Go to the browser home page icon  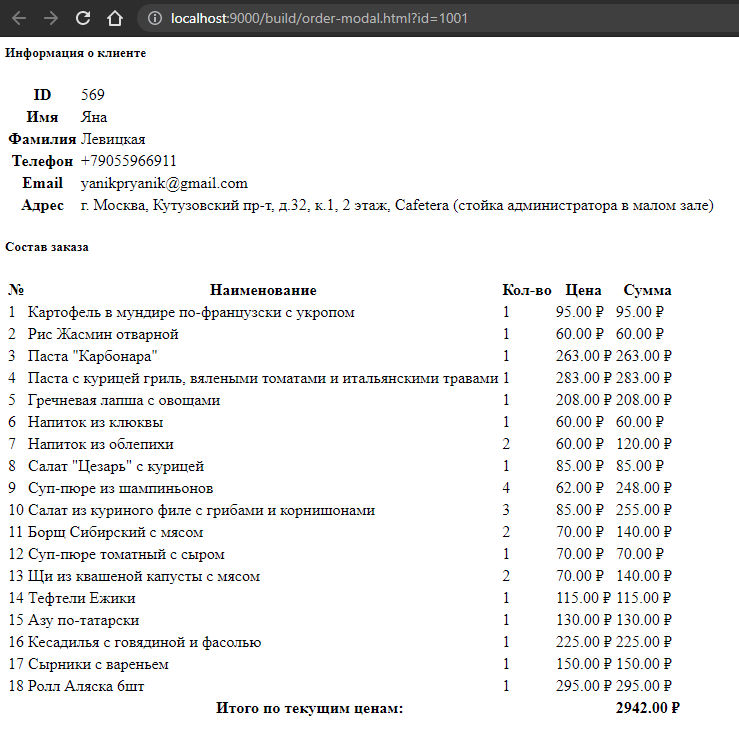pyautogui.click(x=115, y=18)
